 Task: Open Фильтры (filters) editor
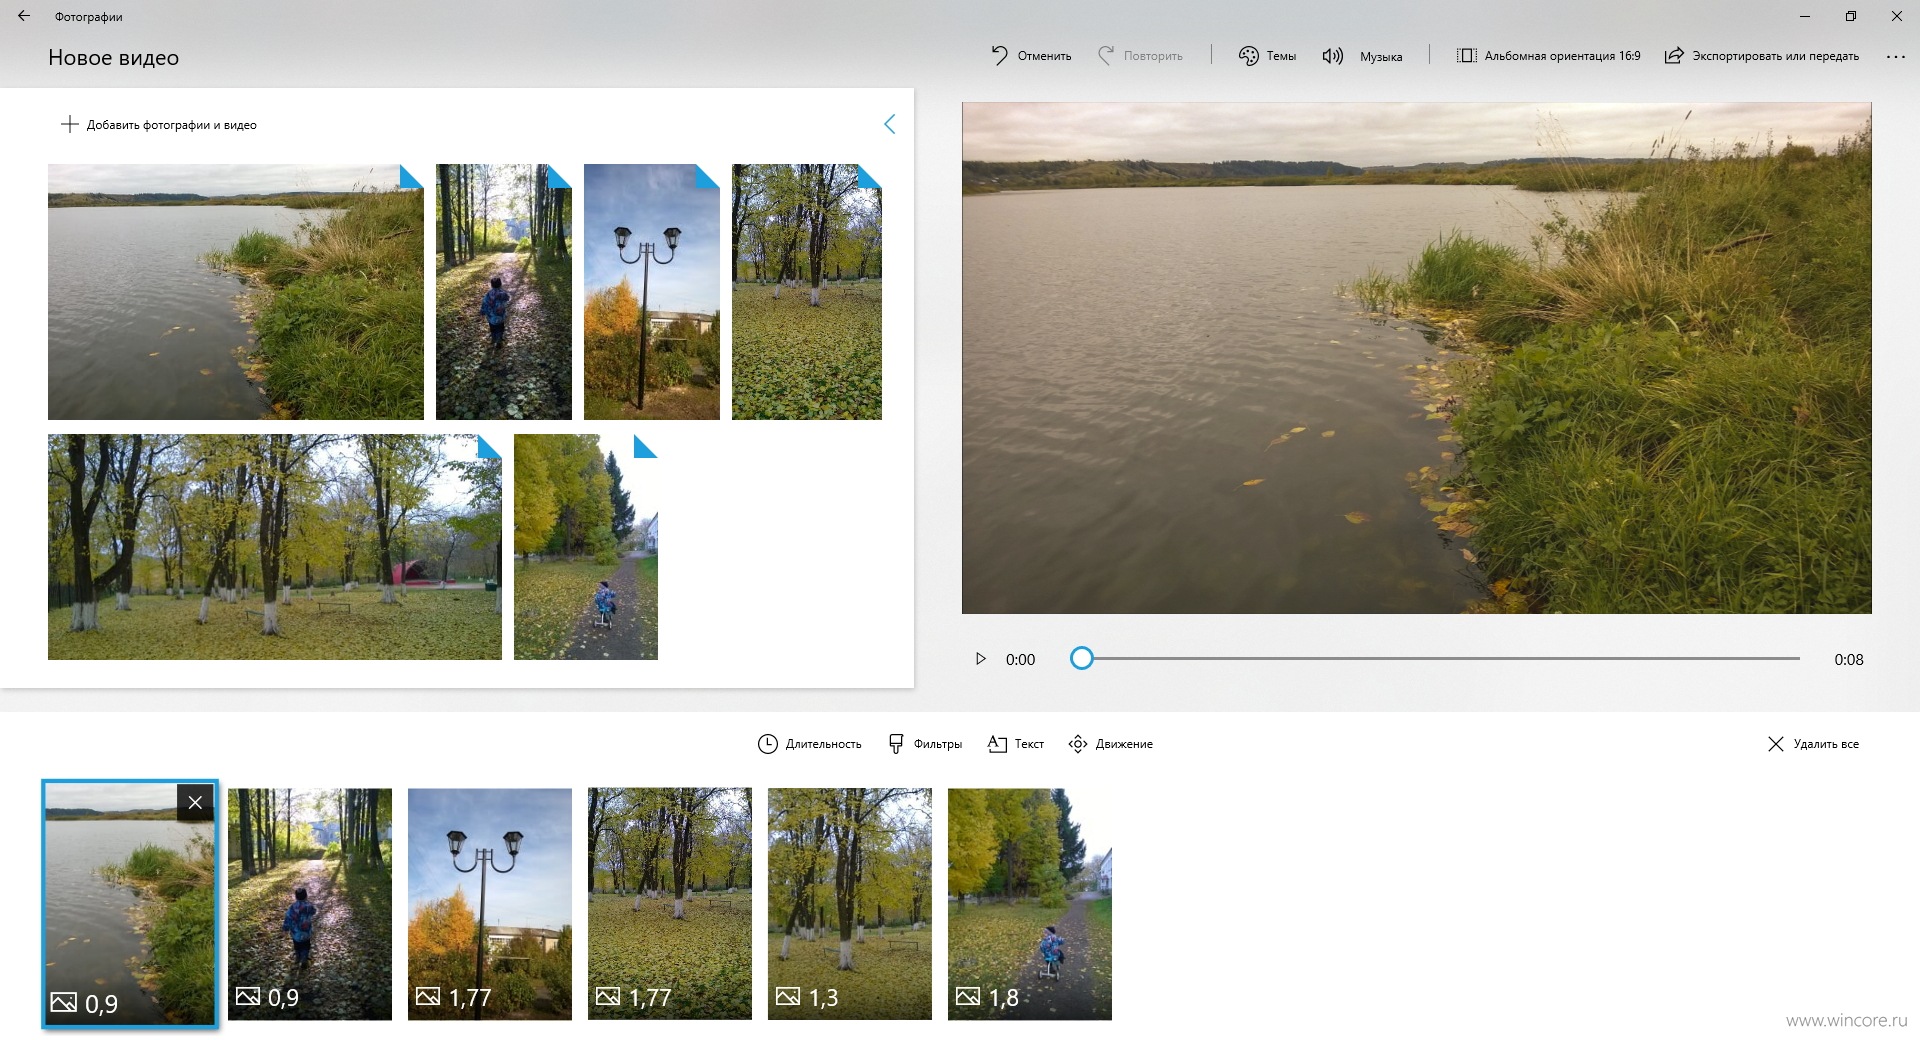click(925, 744)
